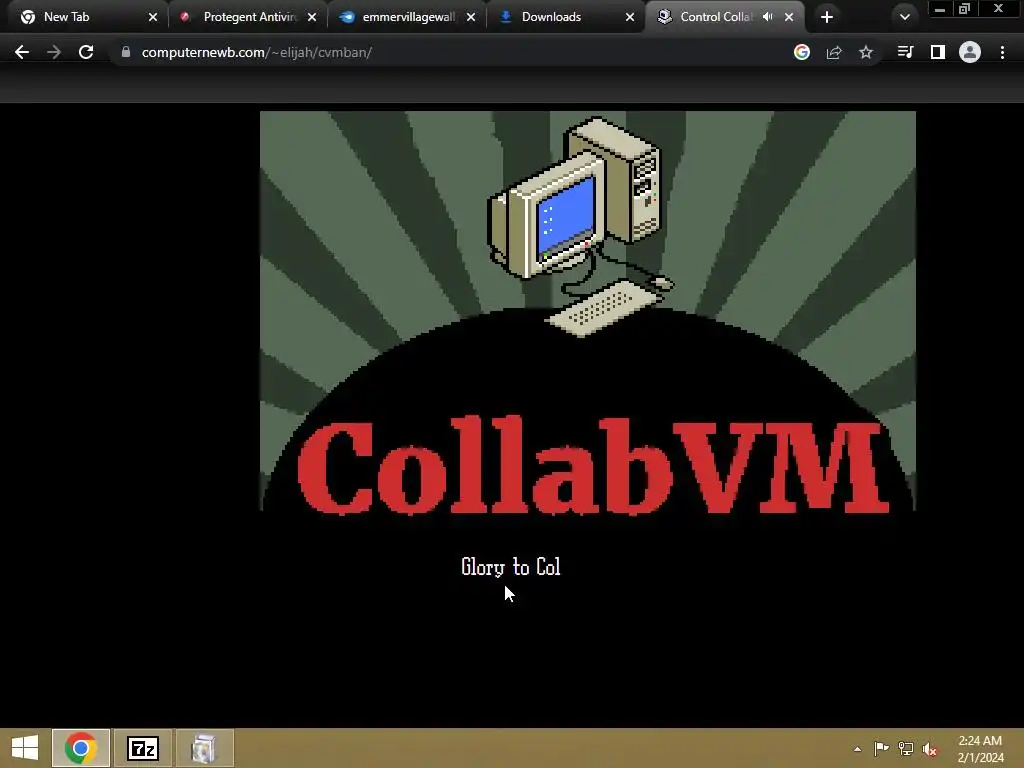The width and height of the screenshot is (1024, 768).
Task: Open the network status tray icon
Action: (x=906, y=749)
